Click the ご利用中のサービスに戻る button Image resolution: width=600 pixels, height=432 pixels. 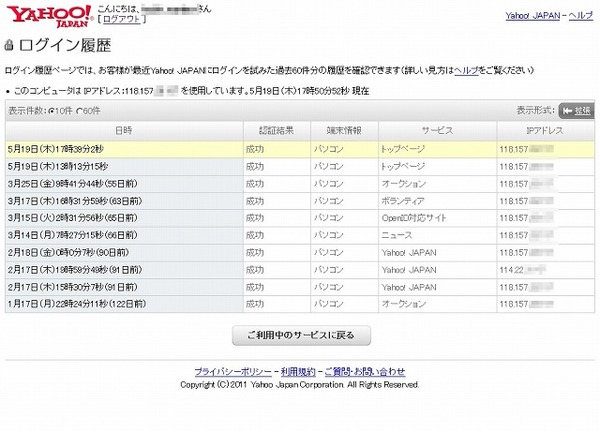point(301,336)
